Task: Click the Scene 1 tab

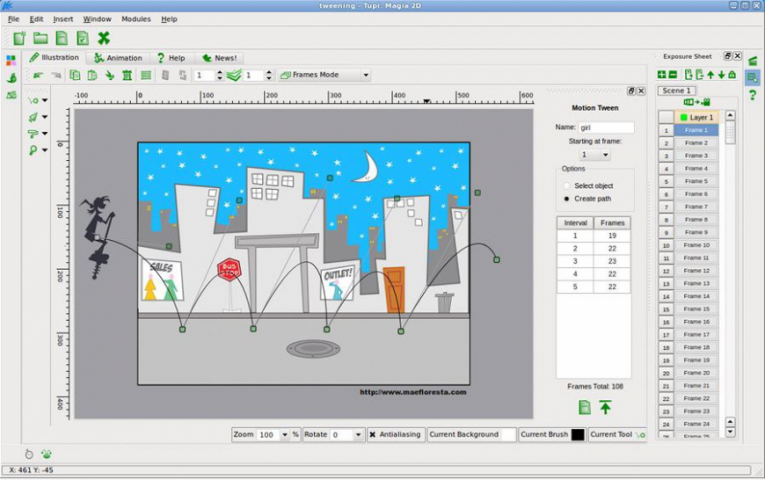Action: point(677,90)
